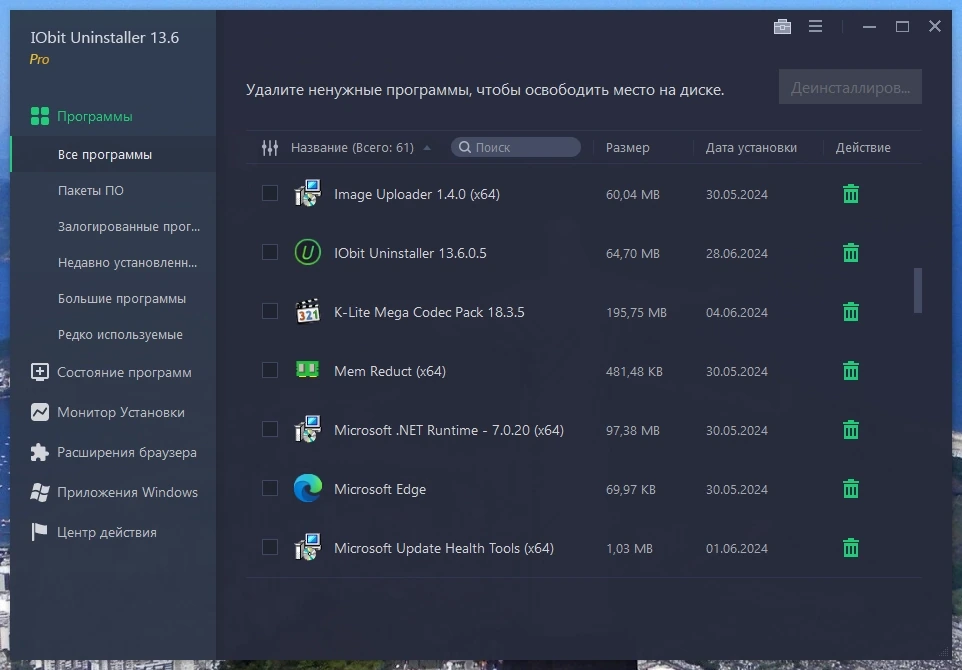Sort by Дата установки column
962x670 pixels.
[751, 148]
